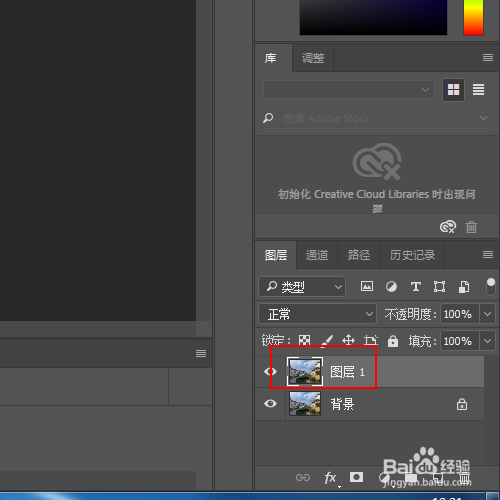Prevent artboard auto-nesting lock icon
The height and width of the screenshot is (500, 500).
[370, 340]
